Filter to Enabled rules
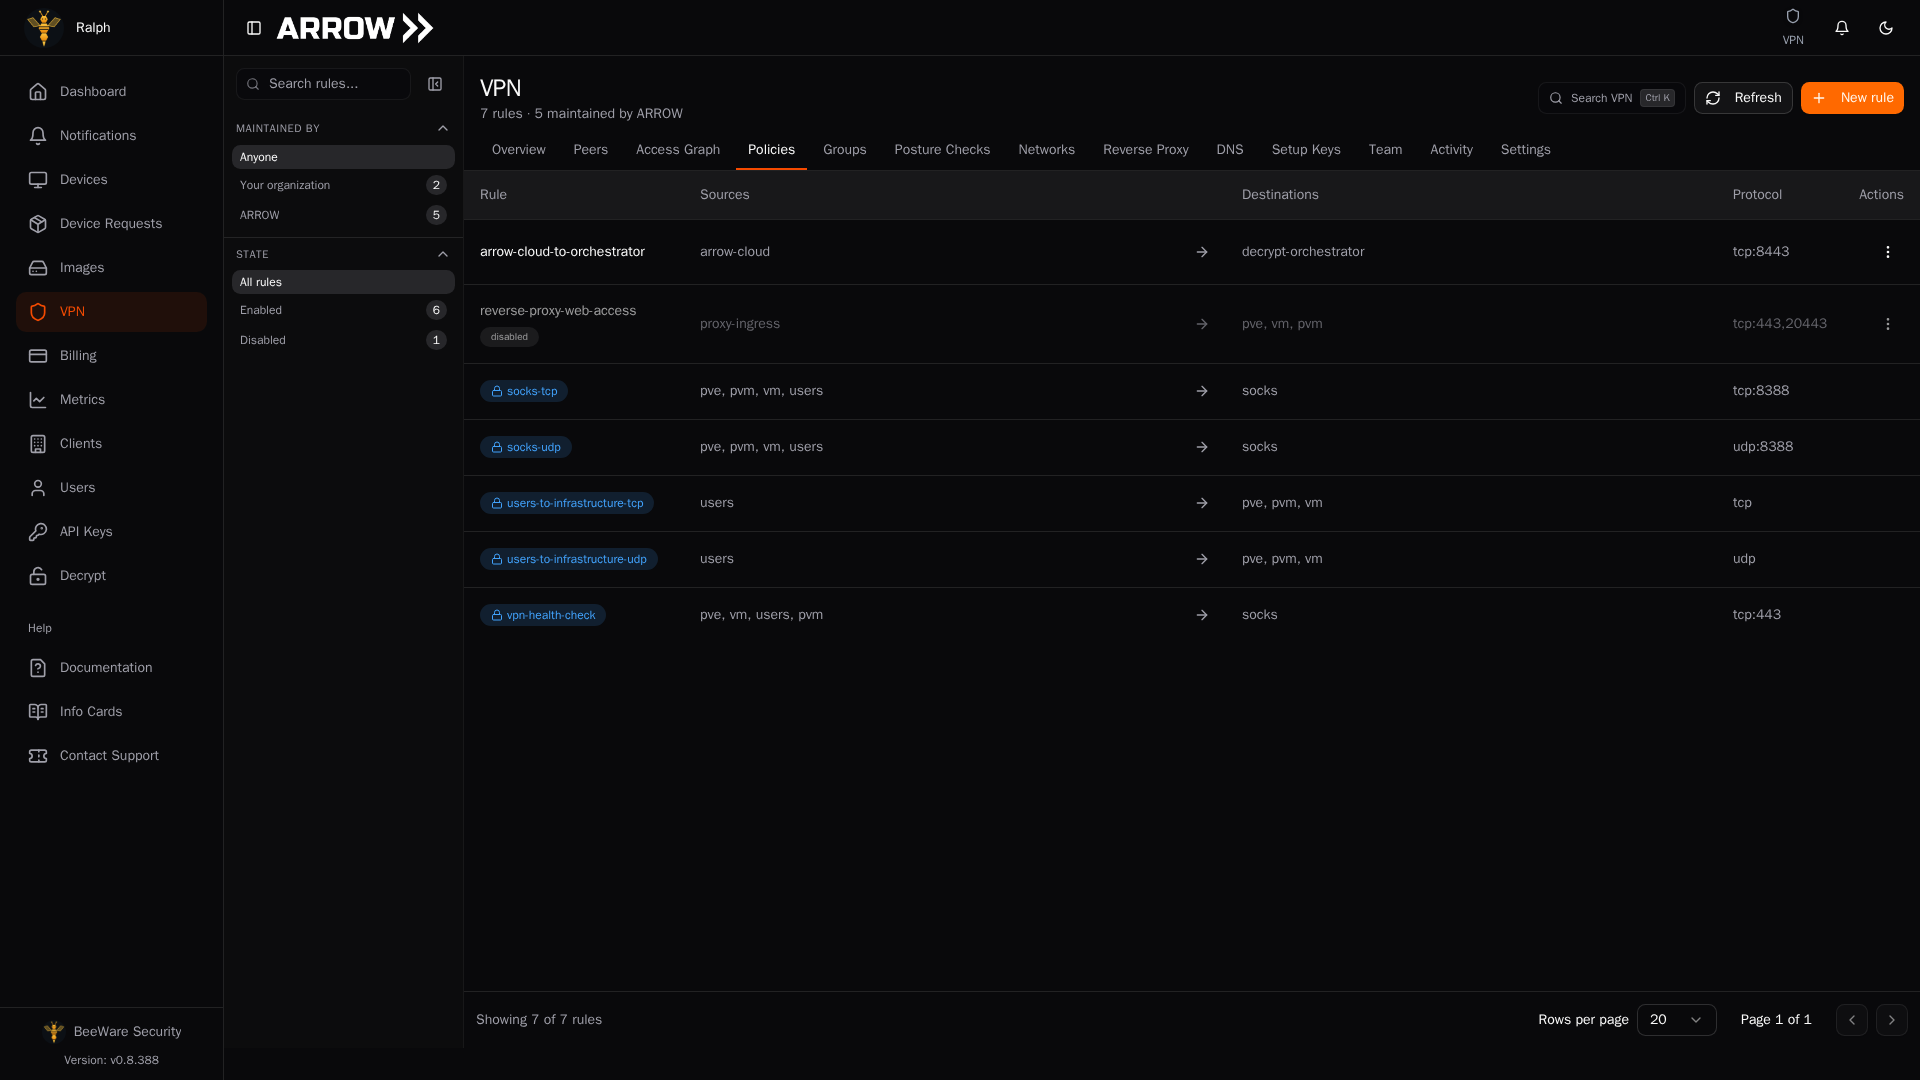This screenshot has height=1080, width=1920. click(x=343, y=310)
